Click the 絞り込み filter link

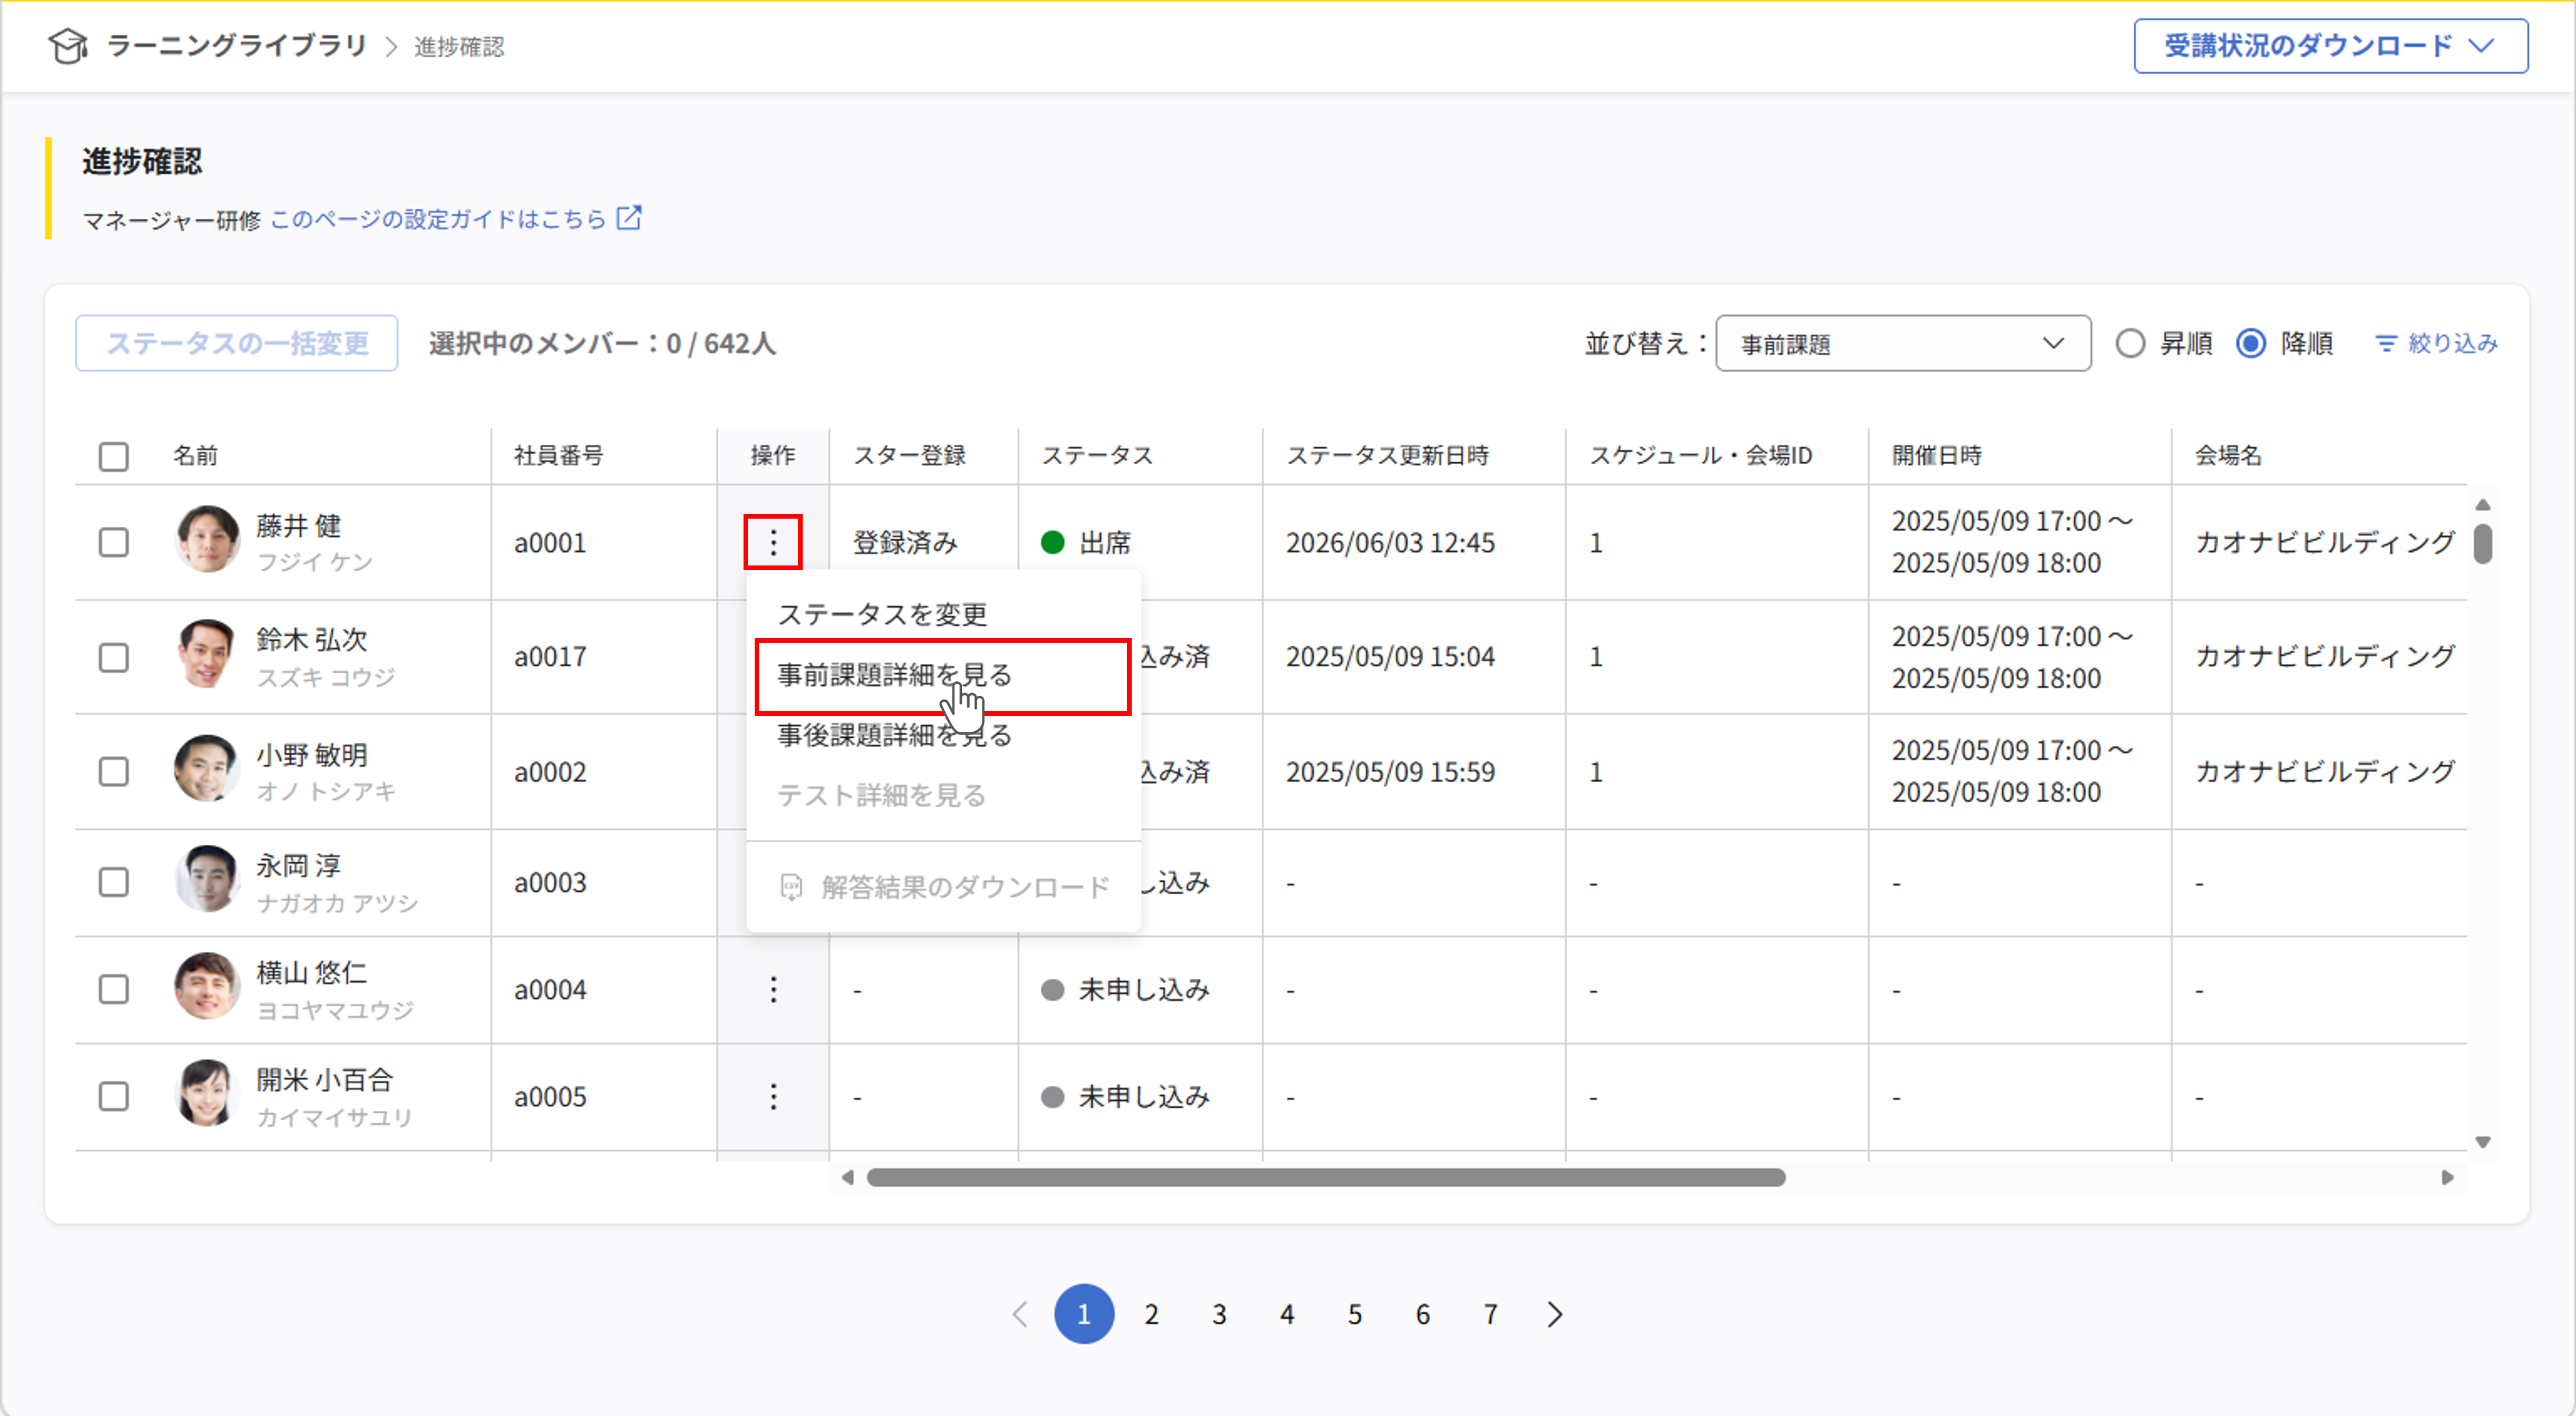[x=2436, y=344]
